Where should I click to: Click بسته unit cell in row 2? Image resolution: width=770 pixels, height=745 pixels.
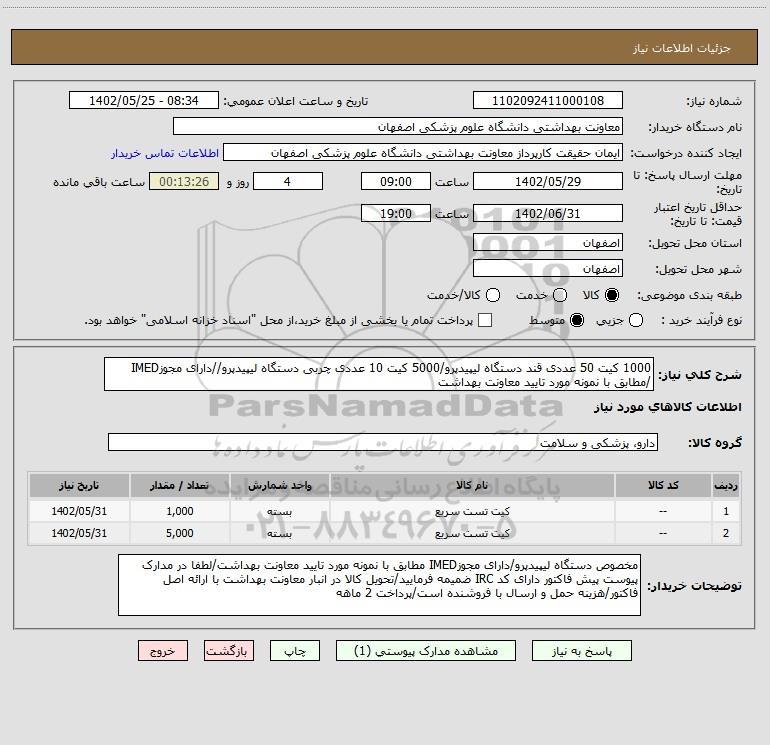coord(279,533)
